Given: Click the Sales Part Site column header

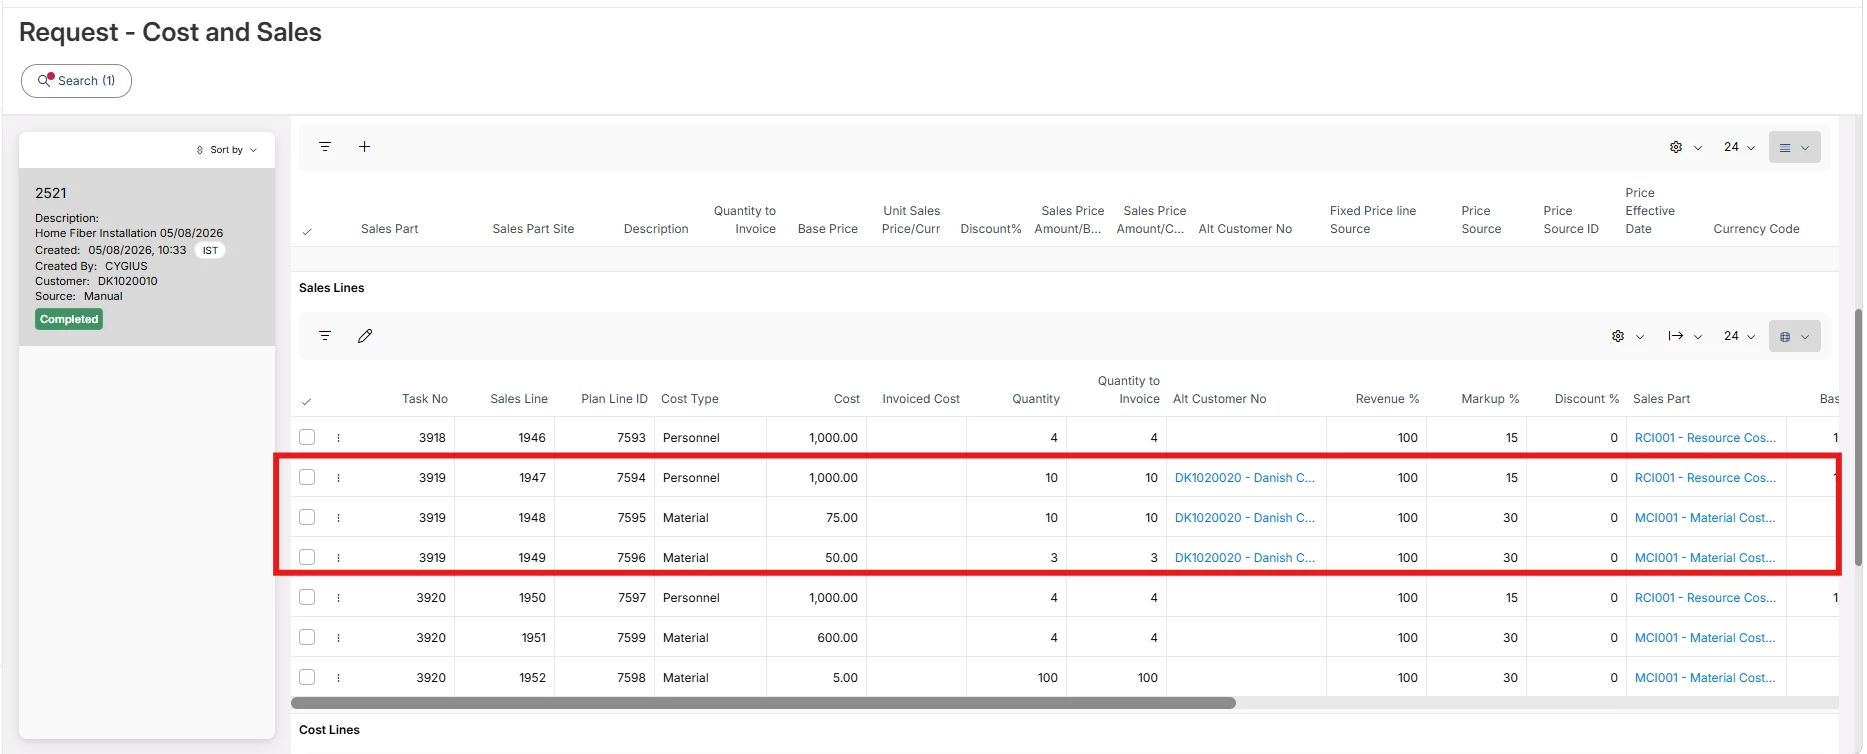Looking at the screenshot, I should (533, 229).
